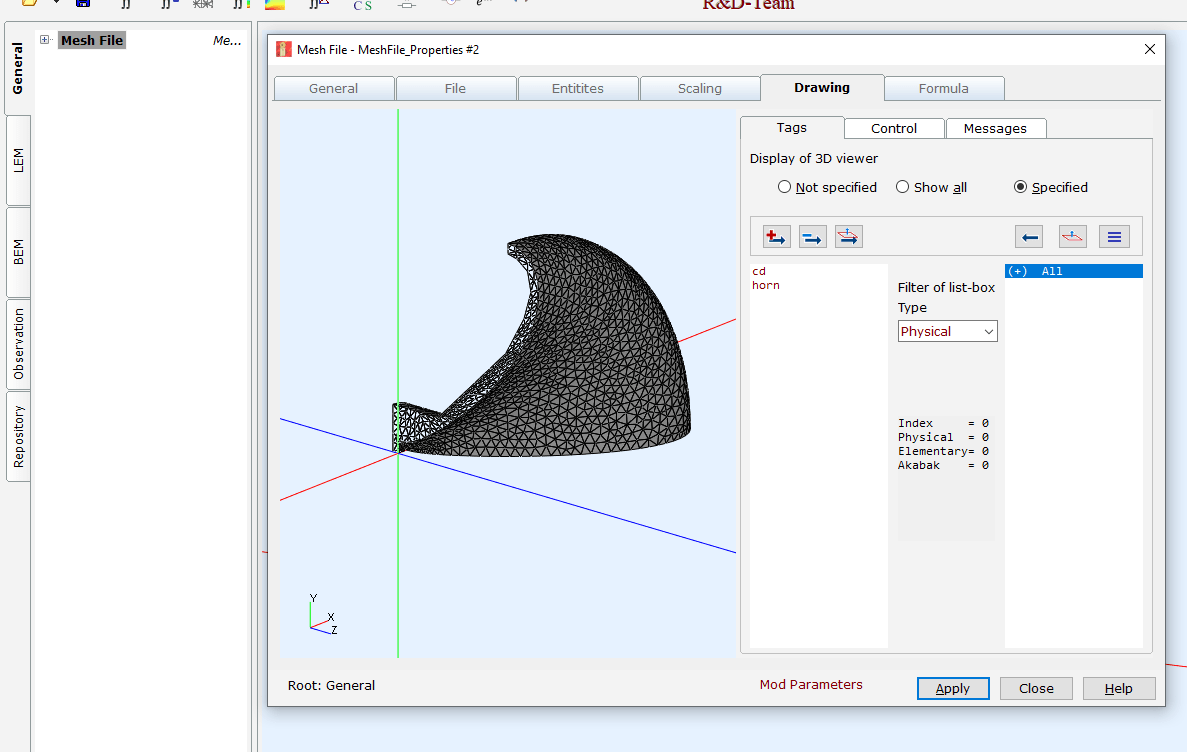This screenshot has width=1187, height=752.
Task: Click the Index = 0 info line
Action: 943,423
